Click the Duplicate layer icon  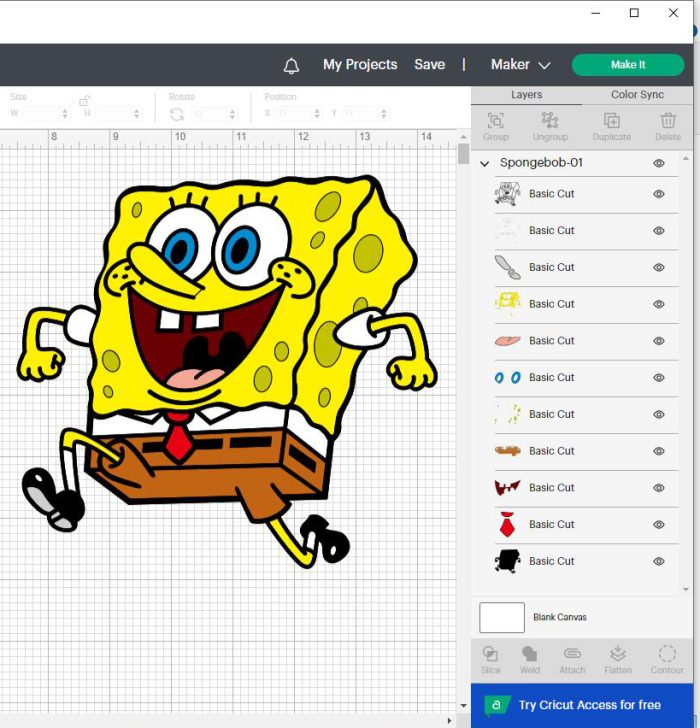click(611, 121)
